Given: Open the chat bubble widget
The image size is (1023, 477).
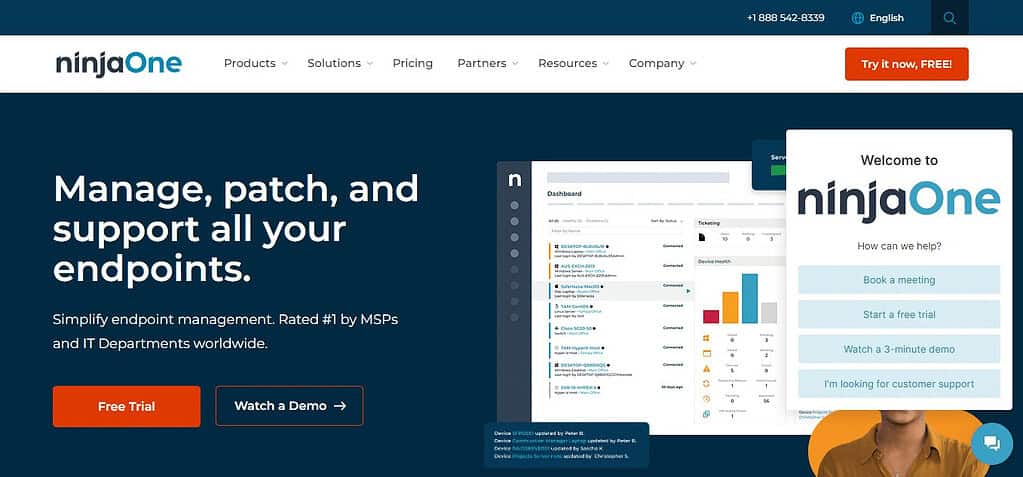Looking at the screenshot, I should click(x=992, y=444).
